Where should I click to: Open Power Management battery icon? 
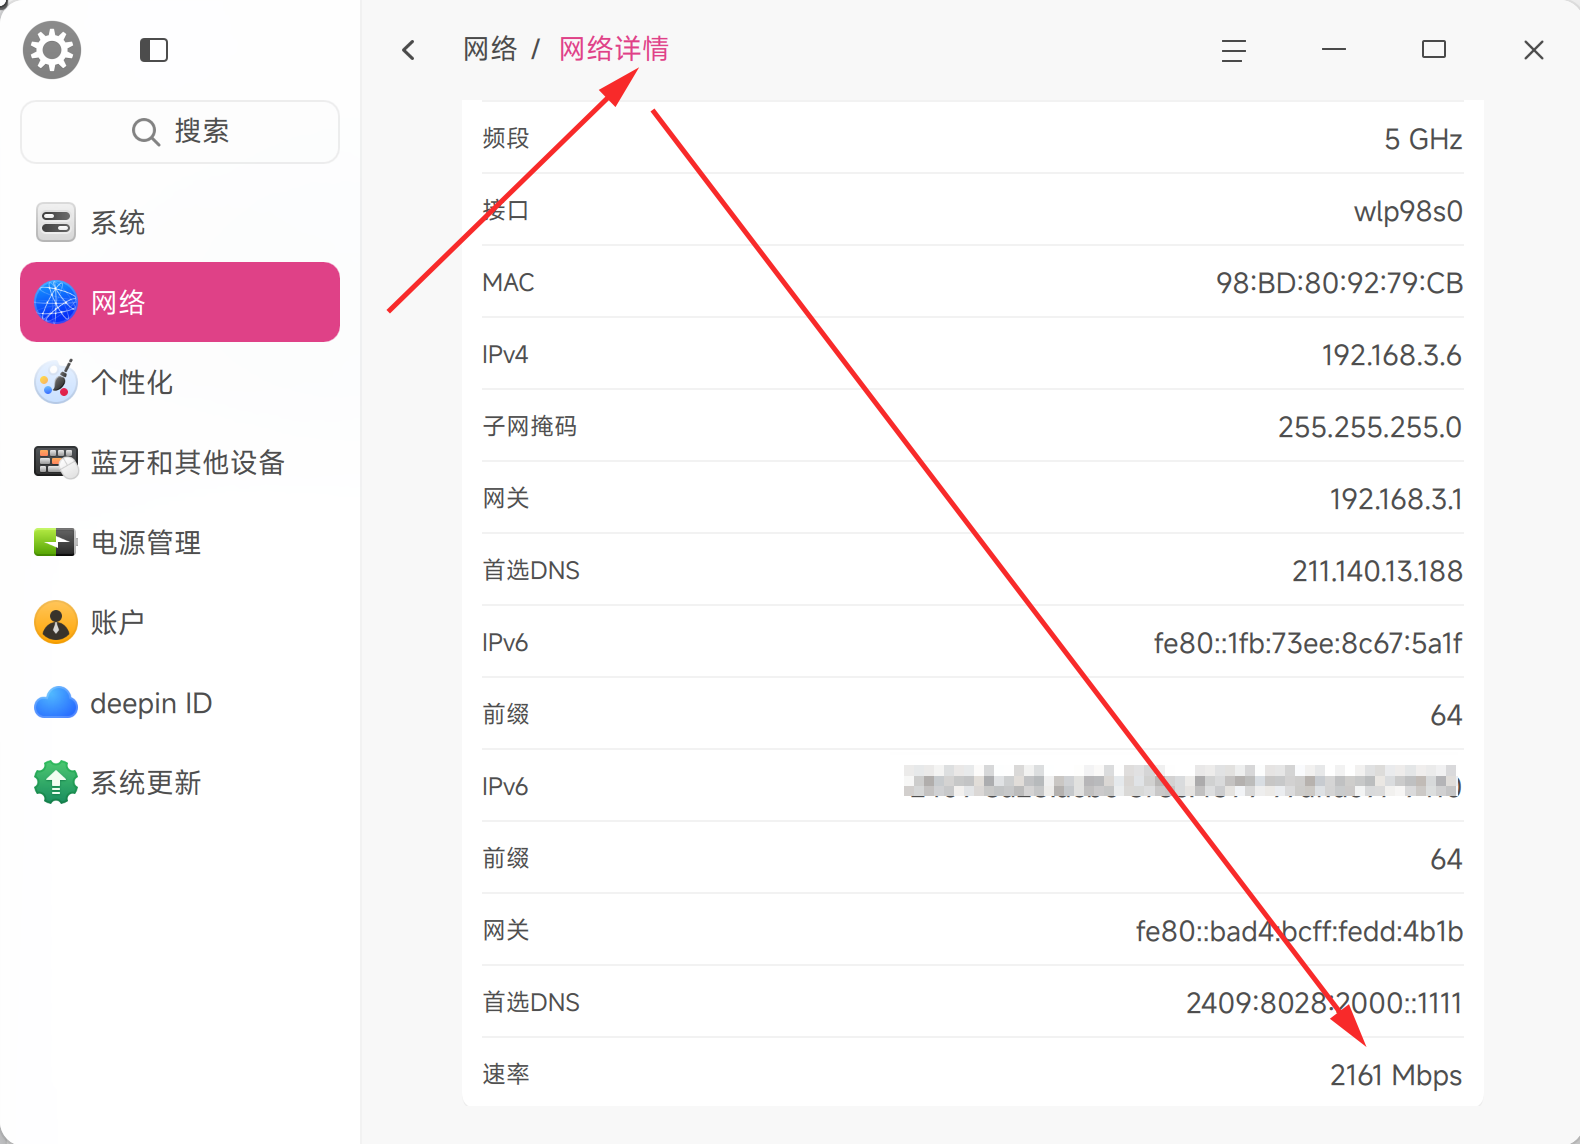tap(56, 542)
